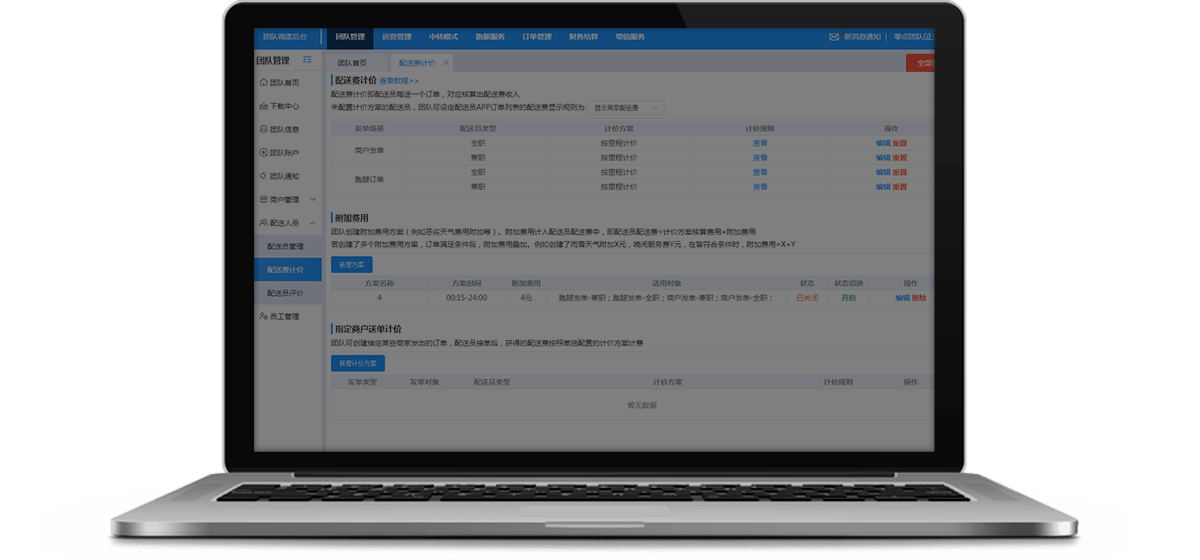The height and width of the screenshot is (560, 1200).
Task: Open the 查看教程 link
Action: click(x=399, y=80)
